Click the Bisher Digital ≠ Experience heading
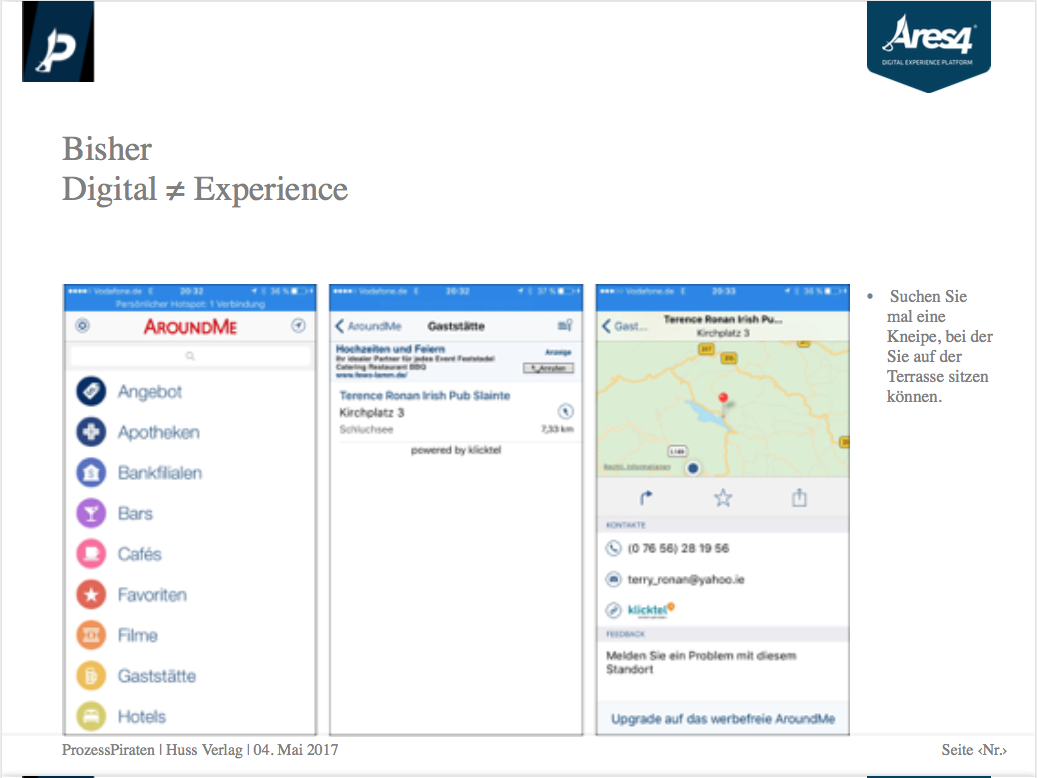This screenshot has width=1037, height=778. point(205,169)
